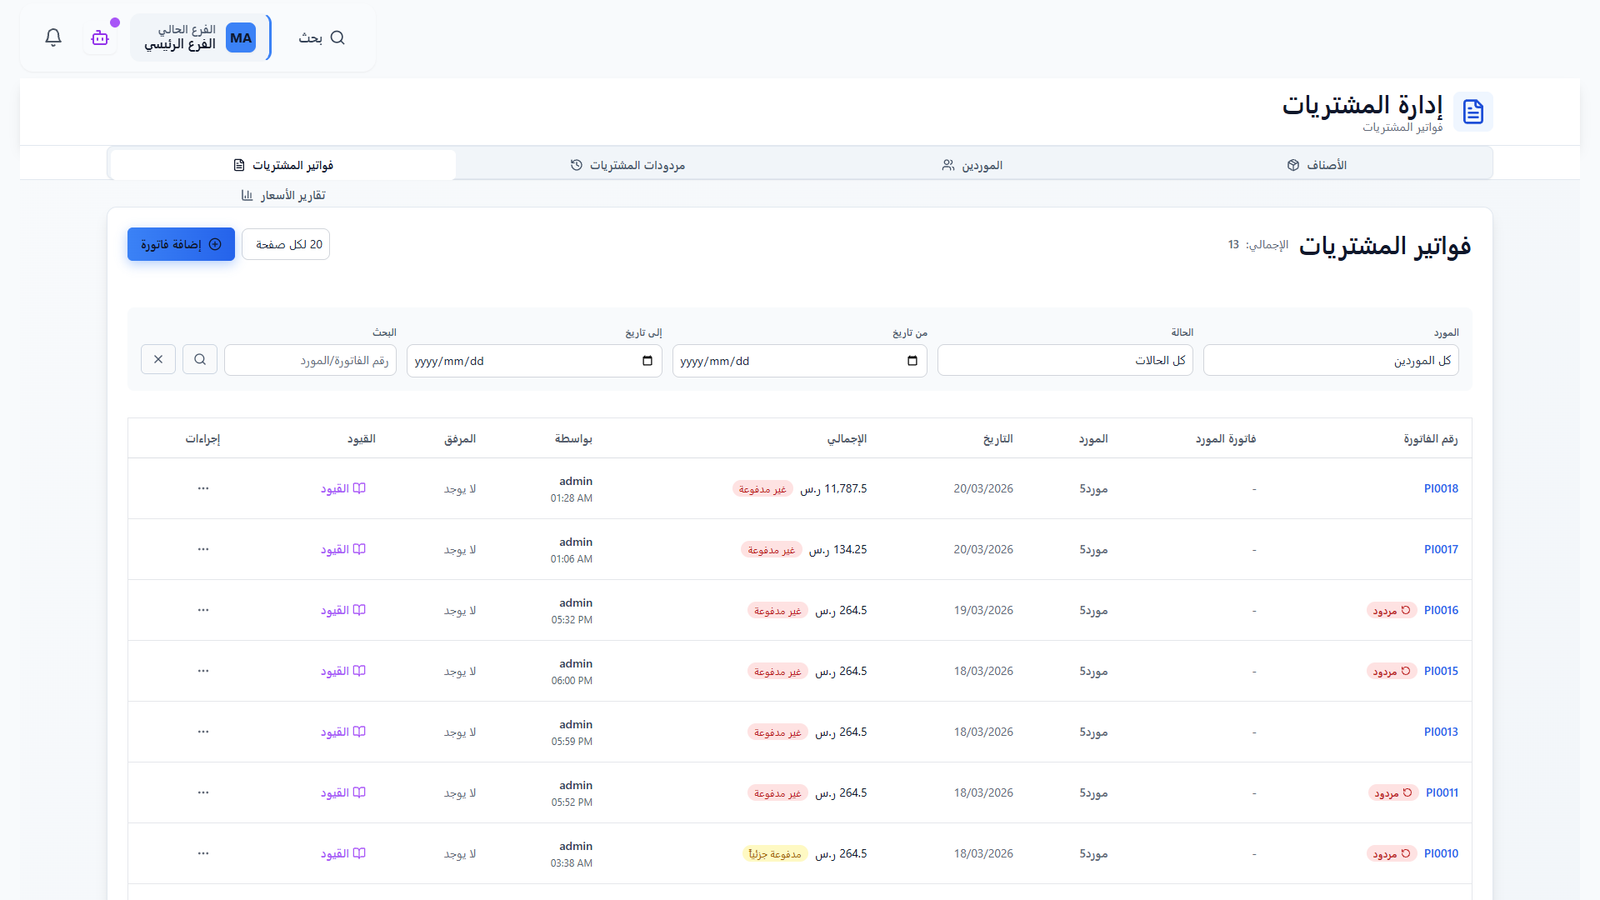Viewport: 1600px width, 900px height.
Task: Expand the 'كل الحالات' status dropdown
Action: click(x=1065, y=360)
